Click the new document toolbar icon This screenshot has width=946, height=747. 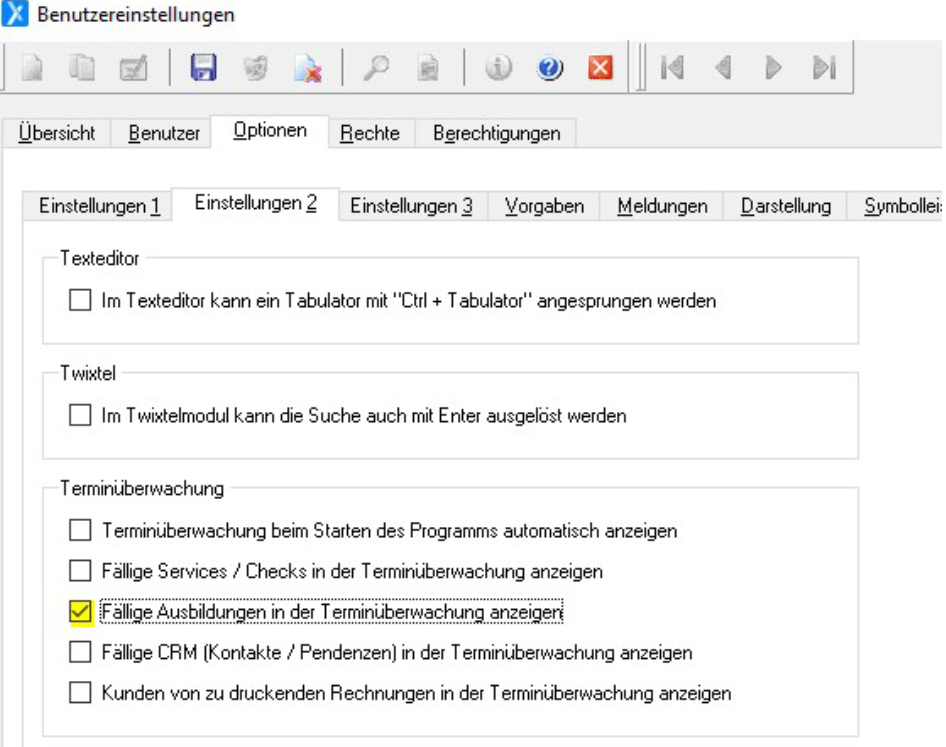pos(32,68)
